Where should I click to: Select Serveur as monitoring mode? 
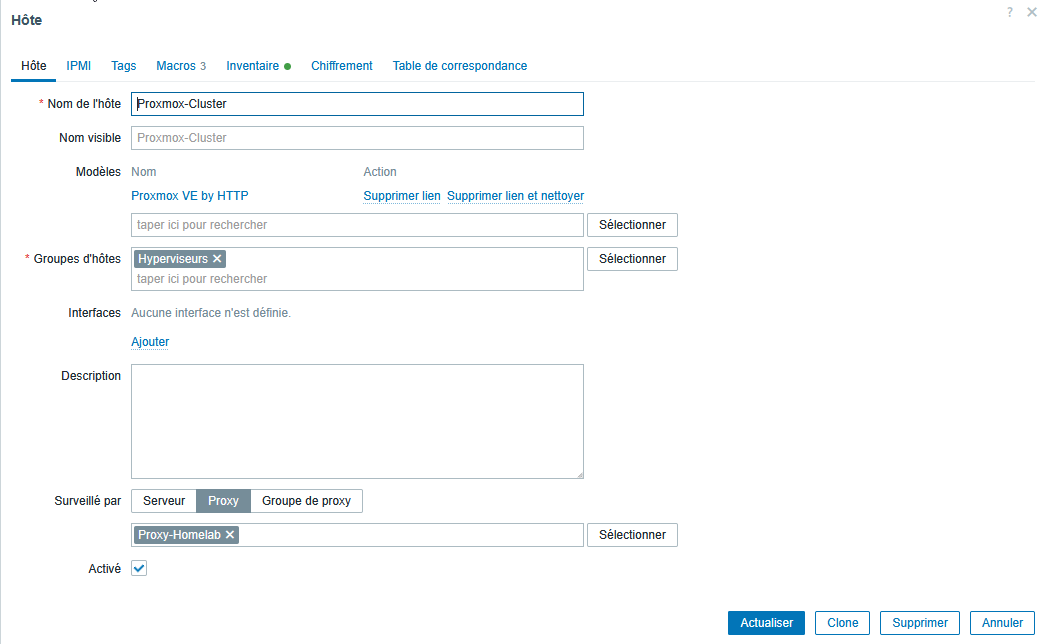click(163, 500)
